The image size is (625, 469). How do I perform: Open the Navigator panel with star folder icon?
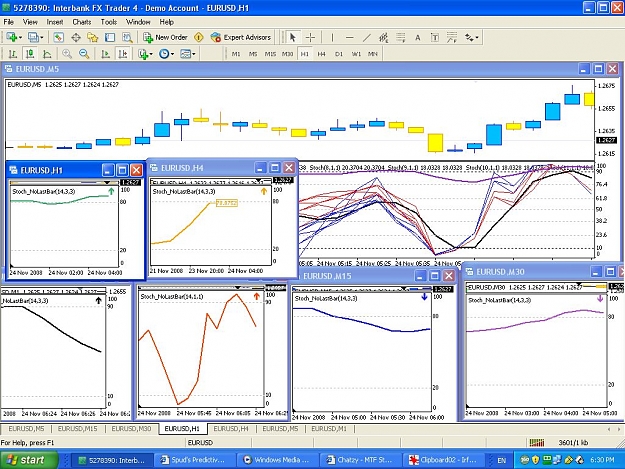pos(93,37)
